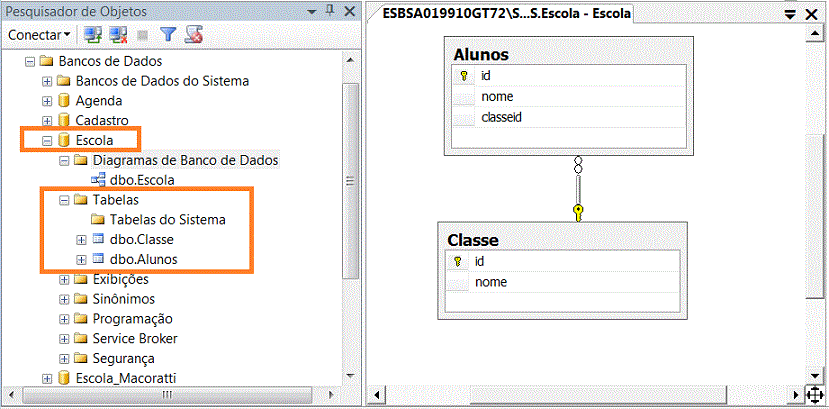Expand the Segurança folder
The height and width of the screenshot is (409, 829).
[x=64, y=359]
